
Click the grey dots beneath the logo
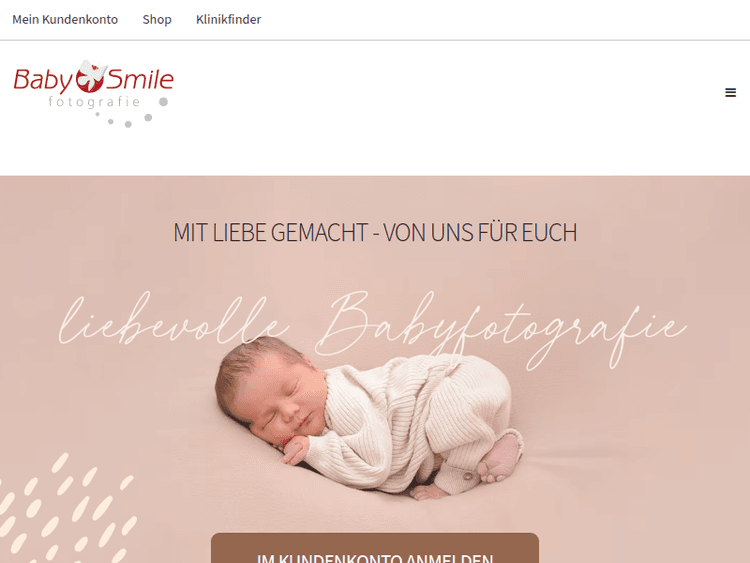tap(131, 113)
